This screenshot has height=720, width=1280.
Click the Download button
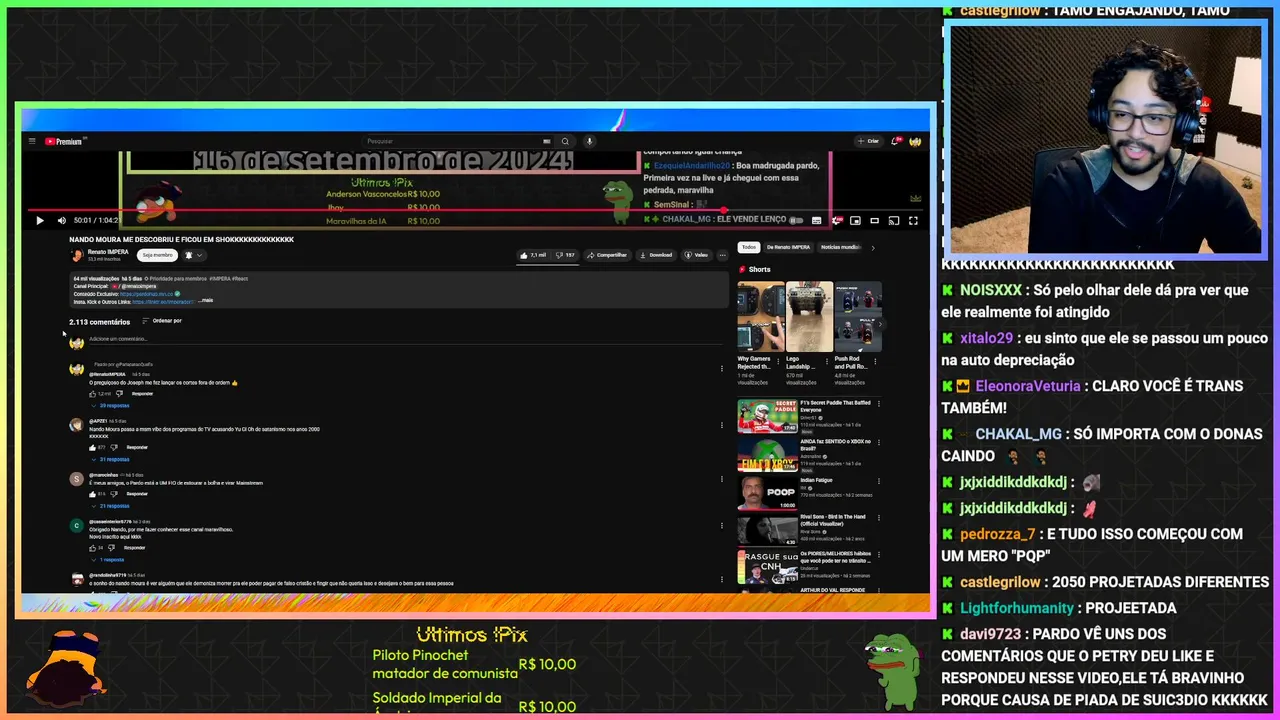point(656,255)
